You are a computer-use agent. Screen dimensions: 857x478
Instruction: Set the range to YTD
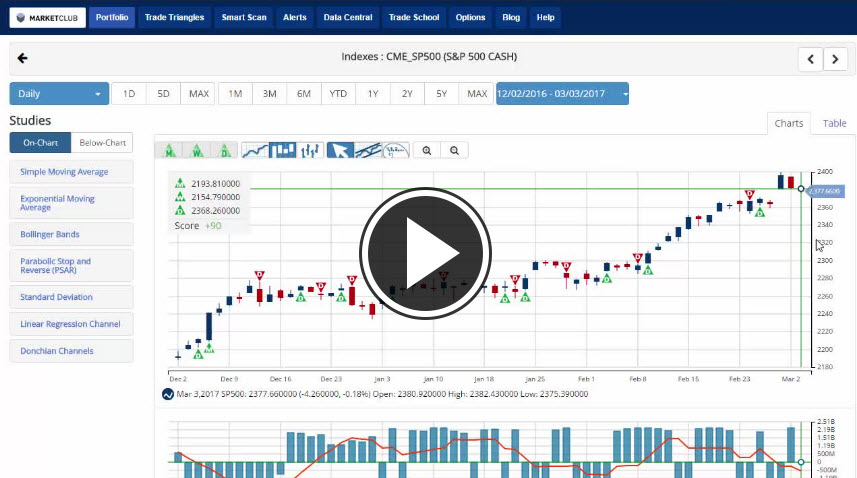point(338,94)
